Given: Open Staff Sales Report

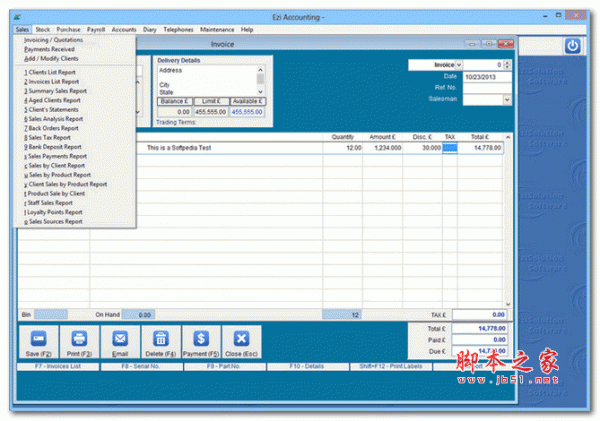Looking at the screenshot, I should coord(48,203).
